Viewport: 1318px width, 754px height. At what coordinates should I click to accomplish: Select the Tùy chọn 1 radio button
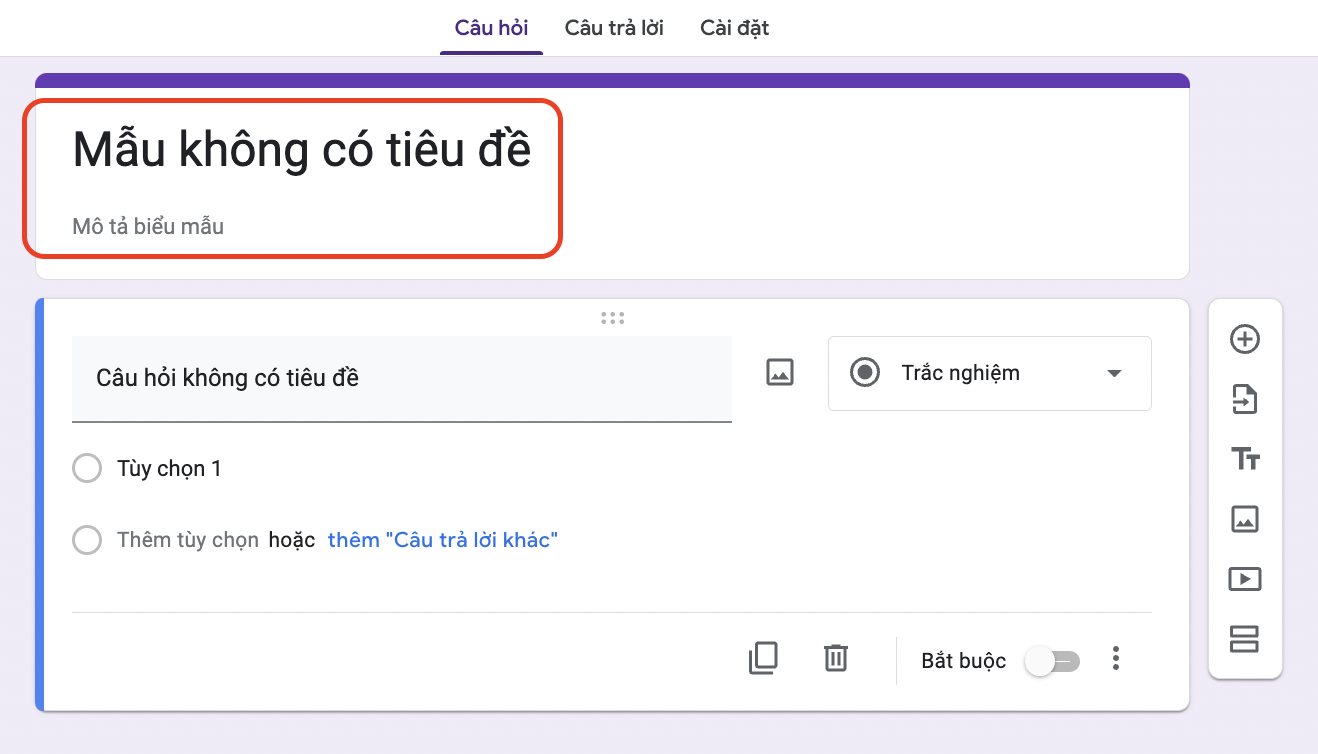click(x=87, y=468)
